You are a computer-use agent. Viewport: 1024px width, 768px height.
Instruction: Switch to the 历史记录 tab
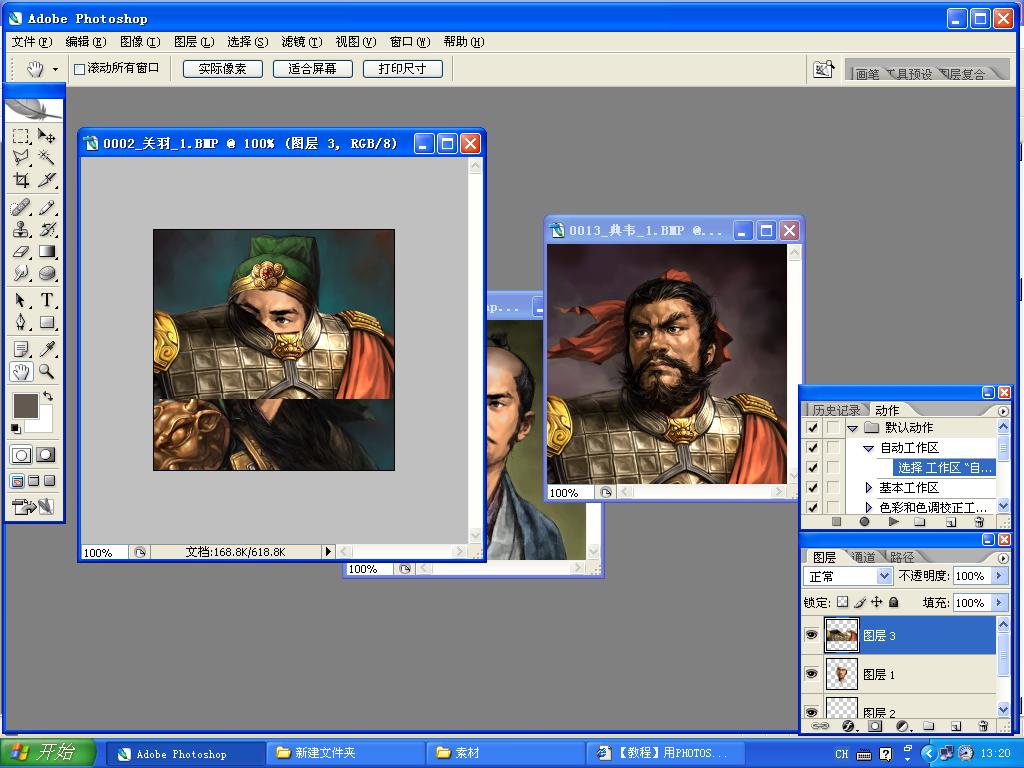point(836,410)
